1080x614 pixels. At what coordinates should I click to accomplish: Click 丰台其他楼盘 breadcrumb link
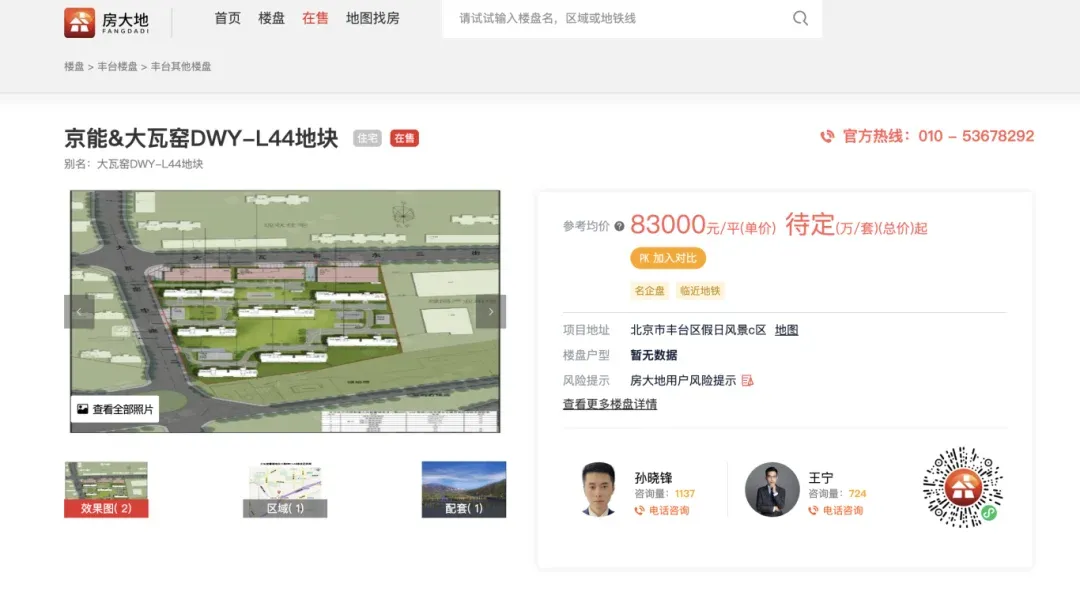pos(181,67)
